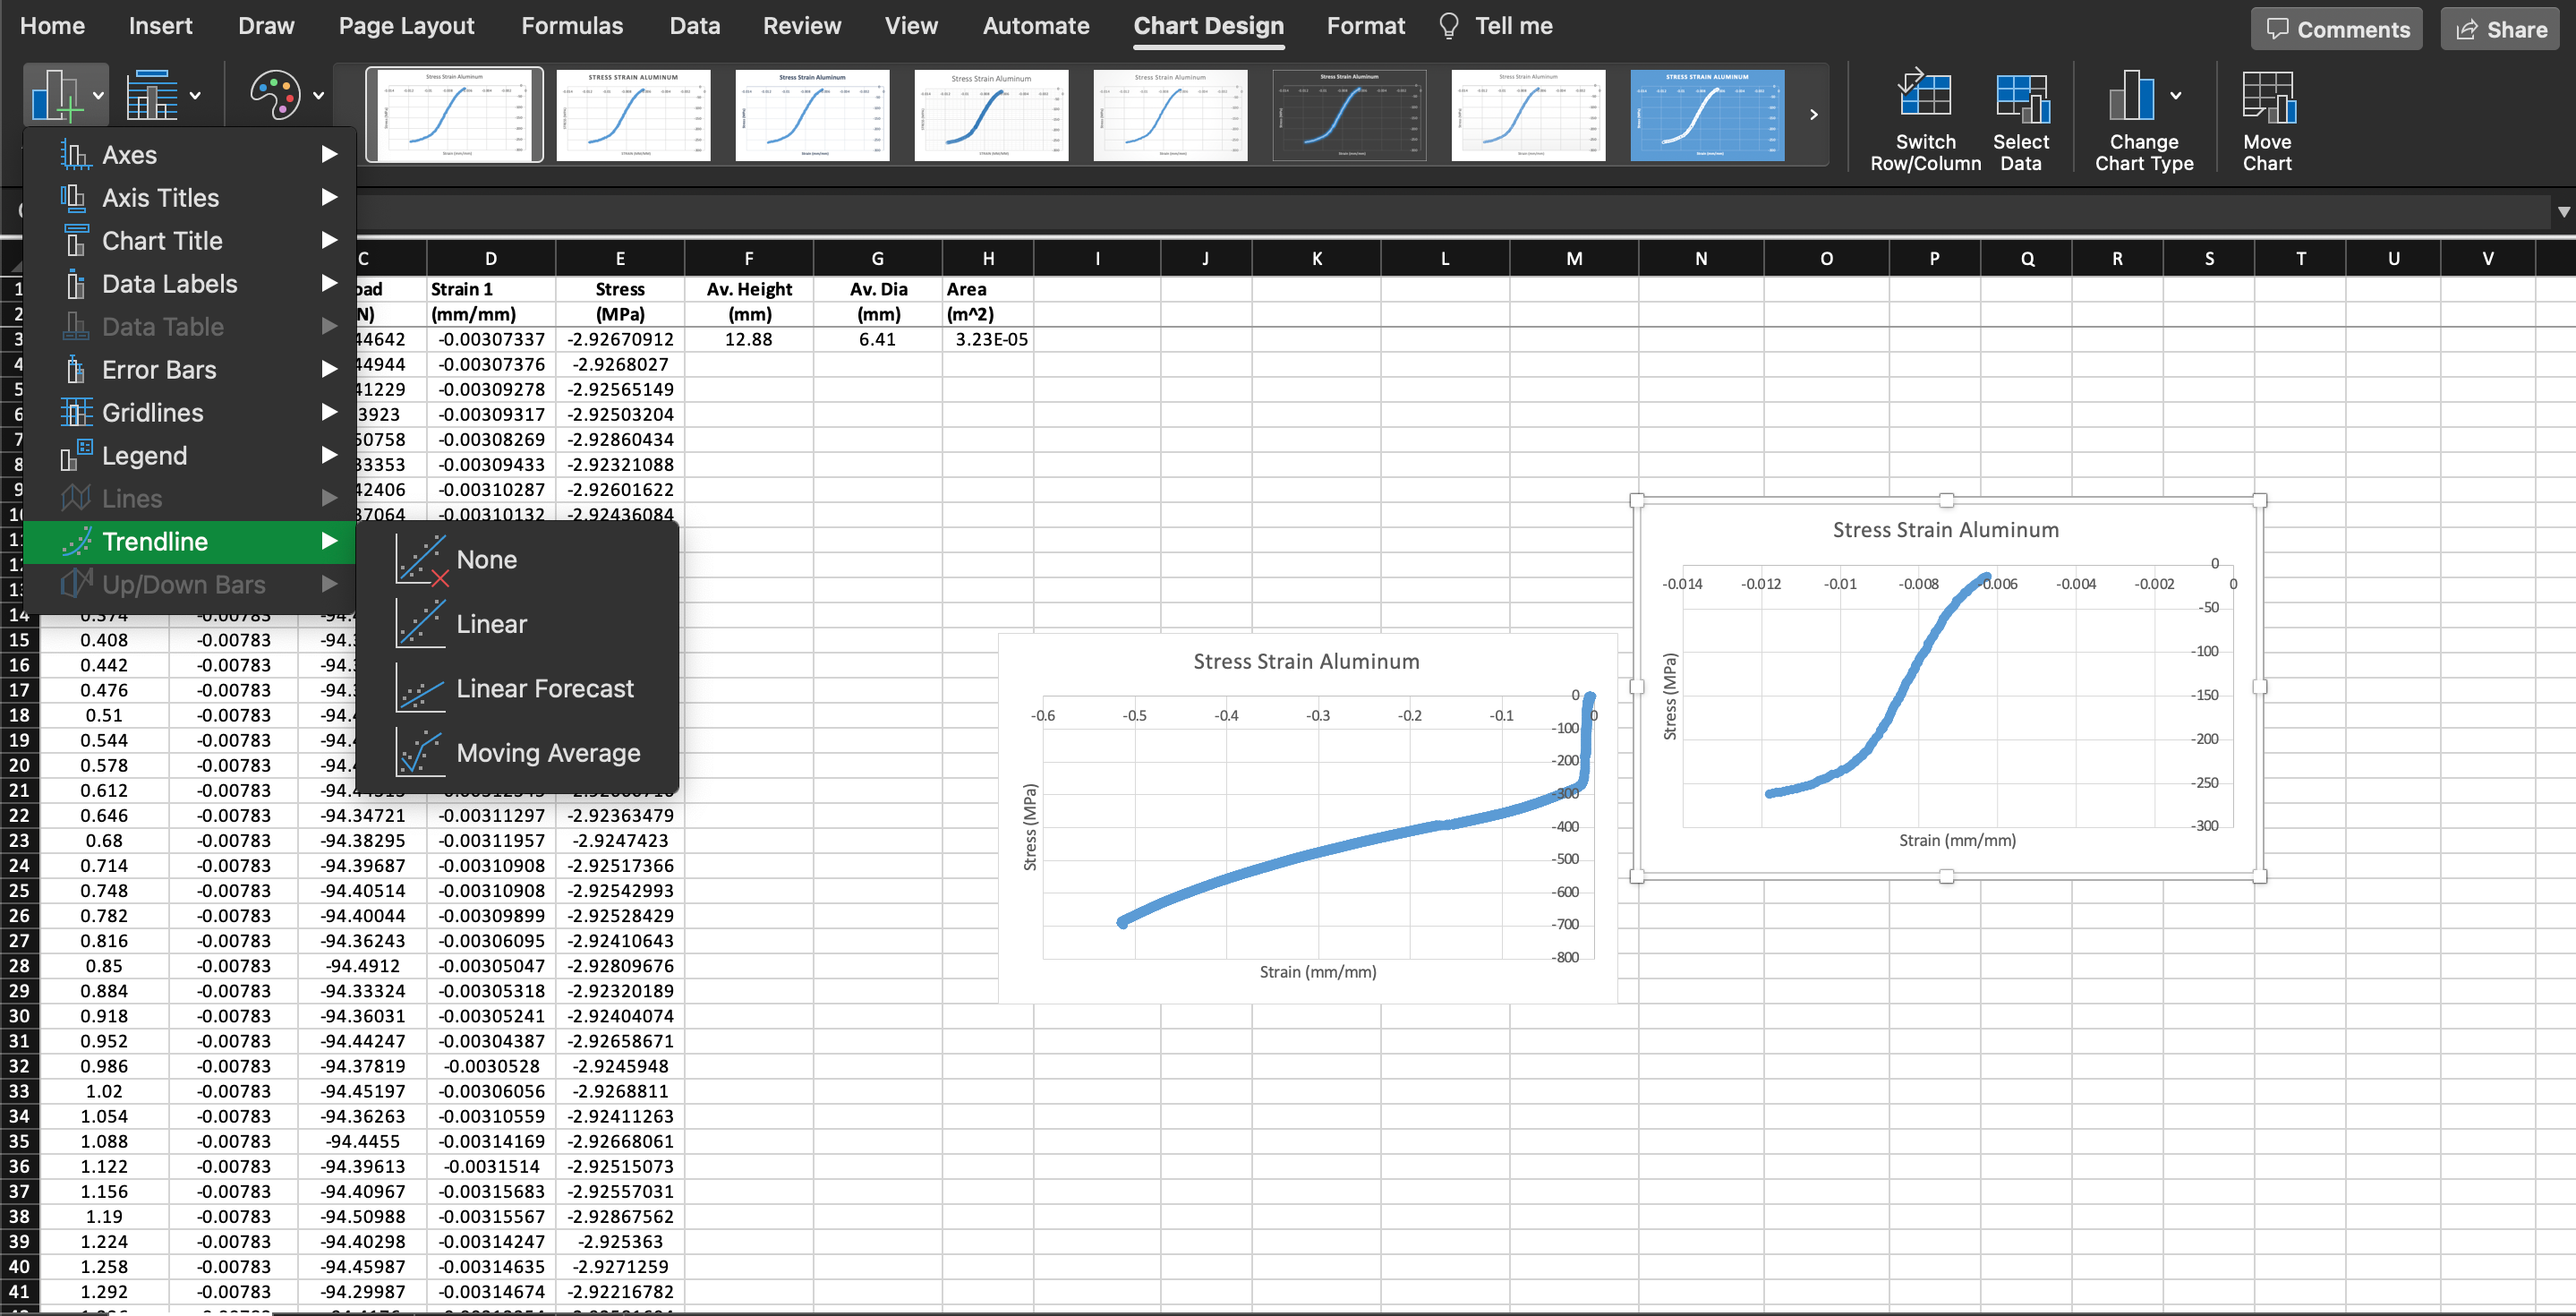Enable a Linear trendline
Screen dimensions: 2576x1316
point(491,623)
